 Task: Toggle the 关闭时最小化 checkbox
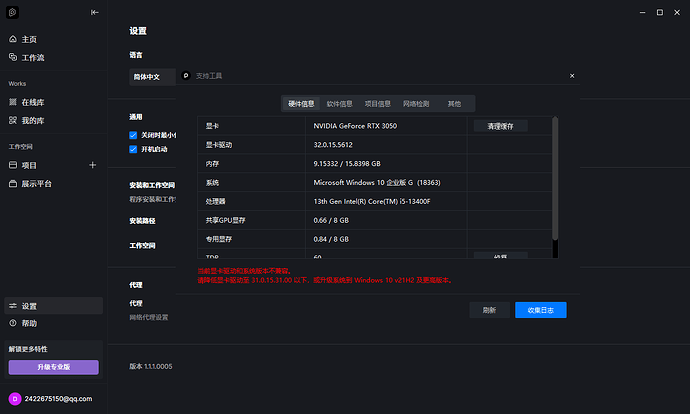pyautogui.click(x=133, y=135)
